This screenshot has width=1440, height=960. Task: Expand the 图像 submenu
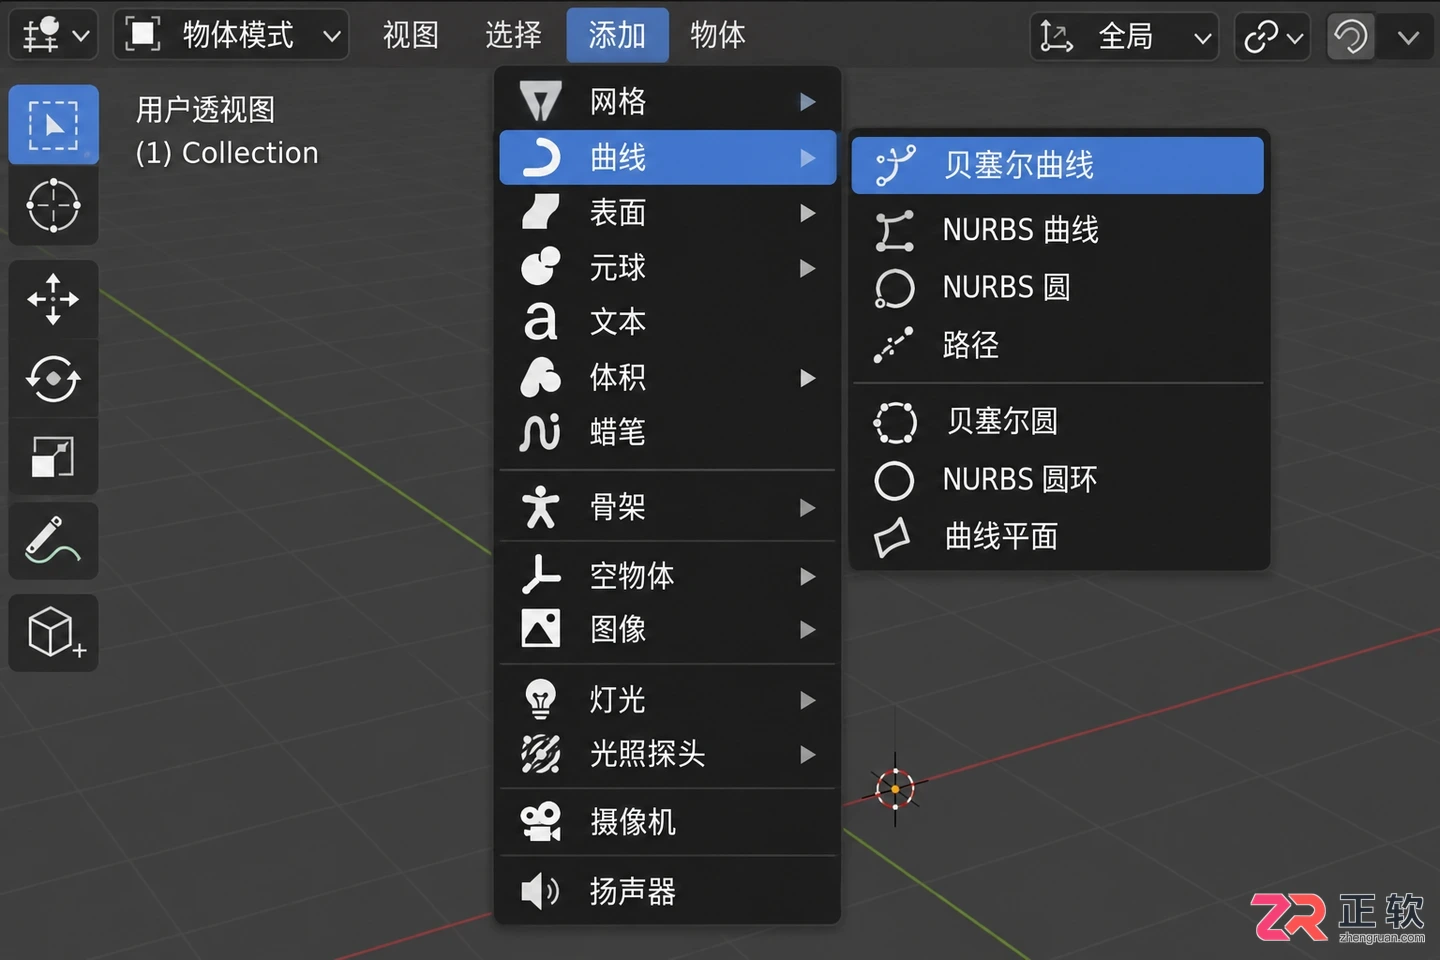tap(668, 630)
